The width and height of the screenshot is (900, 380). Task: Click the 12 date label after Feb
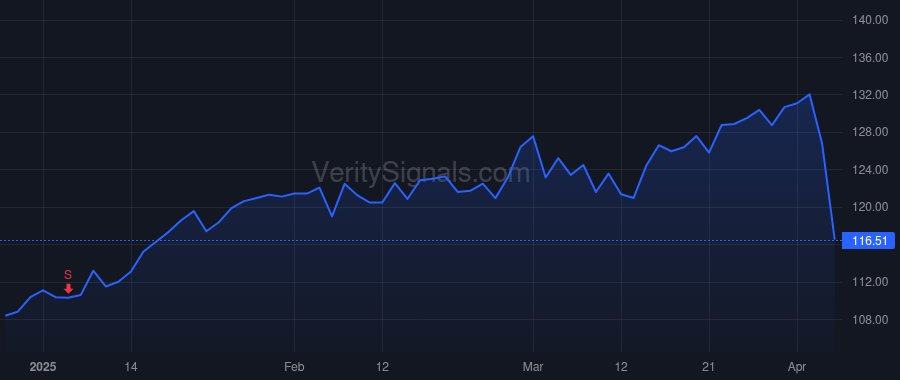point(382,367)
